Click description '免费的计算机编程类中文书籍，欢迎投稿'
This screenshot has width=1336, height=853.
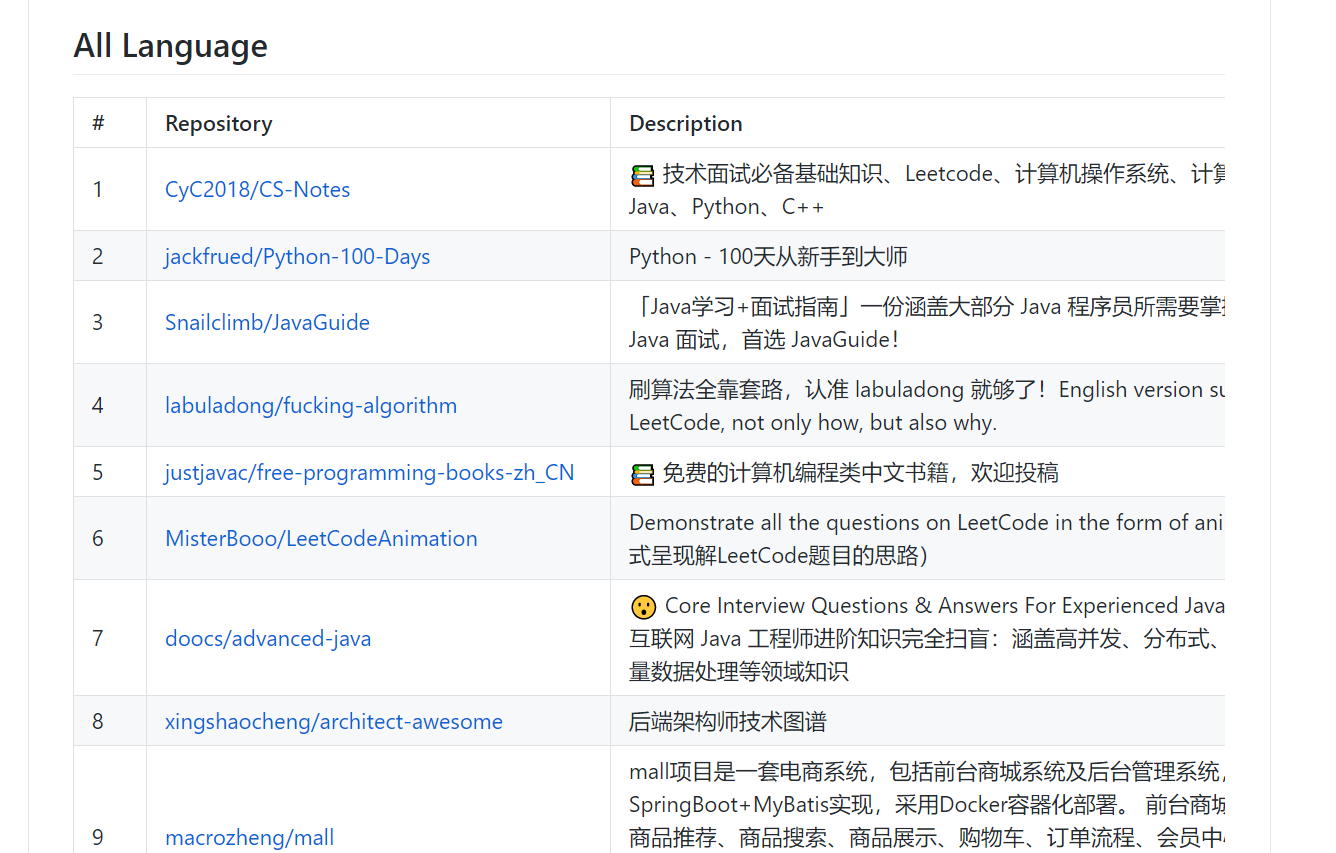860,472
